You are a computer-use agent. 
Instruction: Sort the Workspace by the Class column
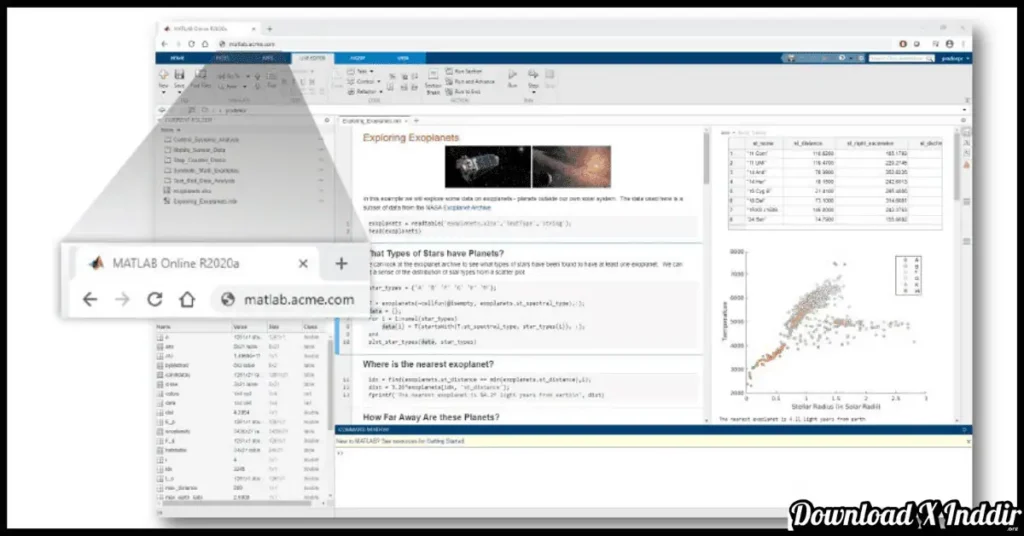tap(310, 326)
